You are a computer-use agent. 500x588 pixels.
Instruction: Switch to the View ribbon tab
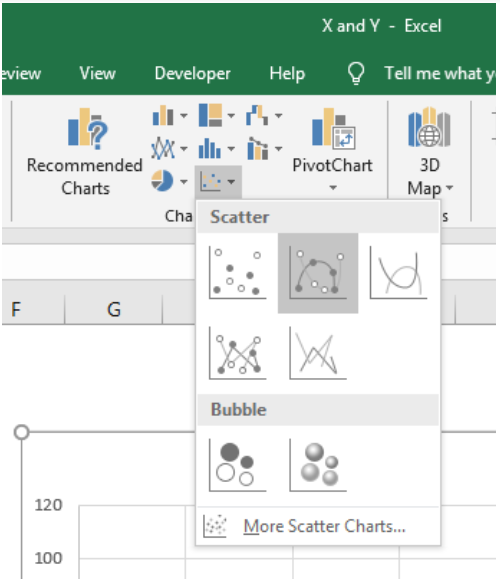(98, 73)
